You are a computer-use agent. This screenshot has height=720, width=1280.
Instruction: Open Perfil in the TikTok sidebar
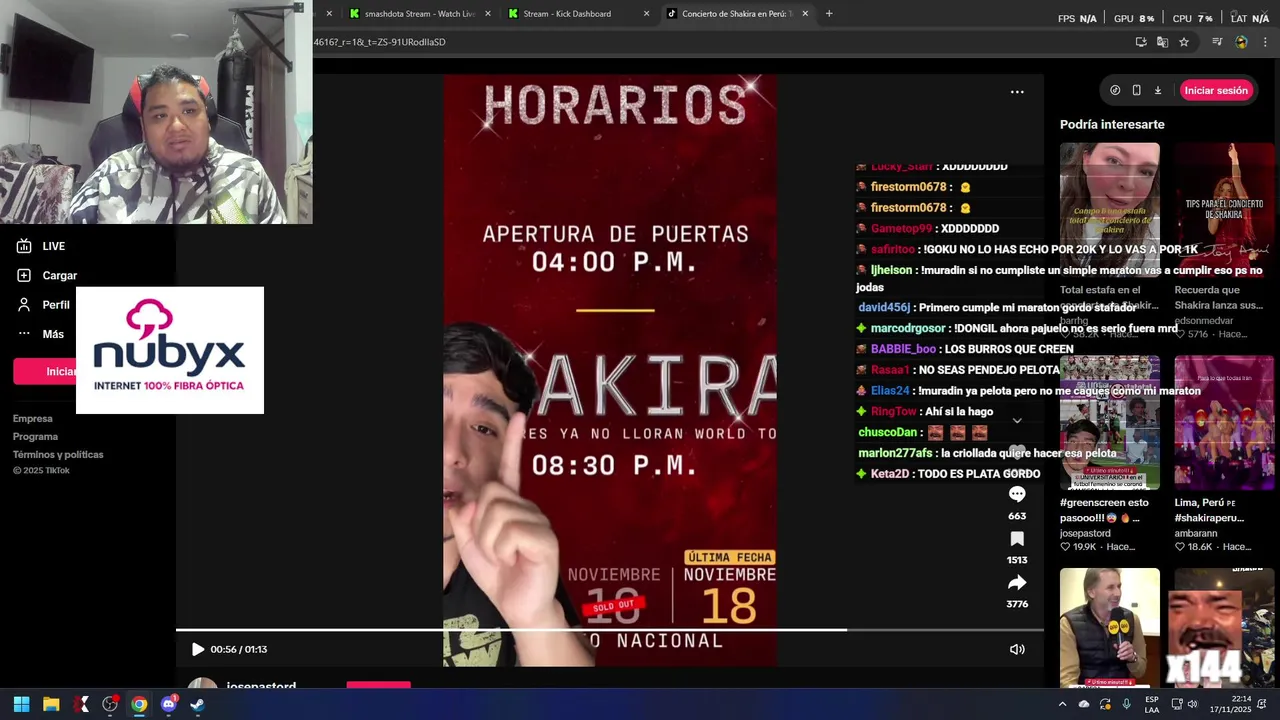[x=43, y=305]
